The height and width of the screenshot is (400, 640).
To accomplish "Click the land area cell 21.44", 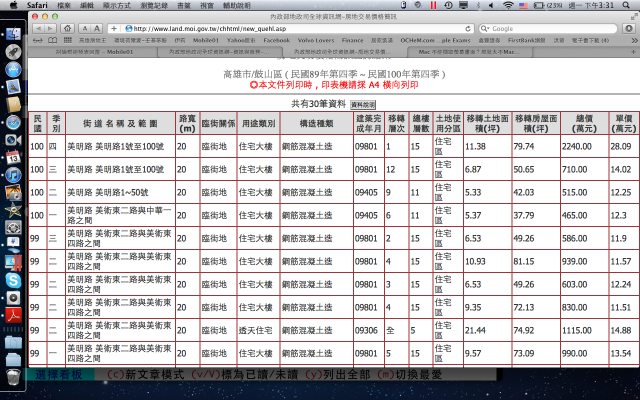I will coord(487,331).
